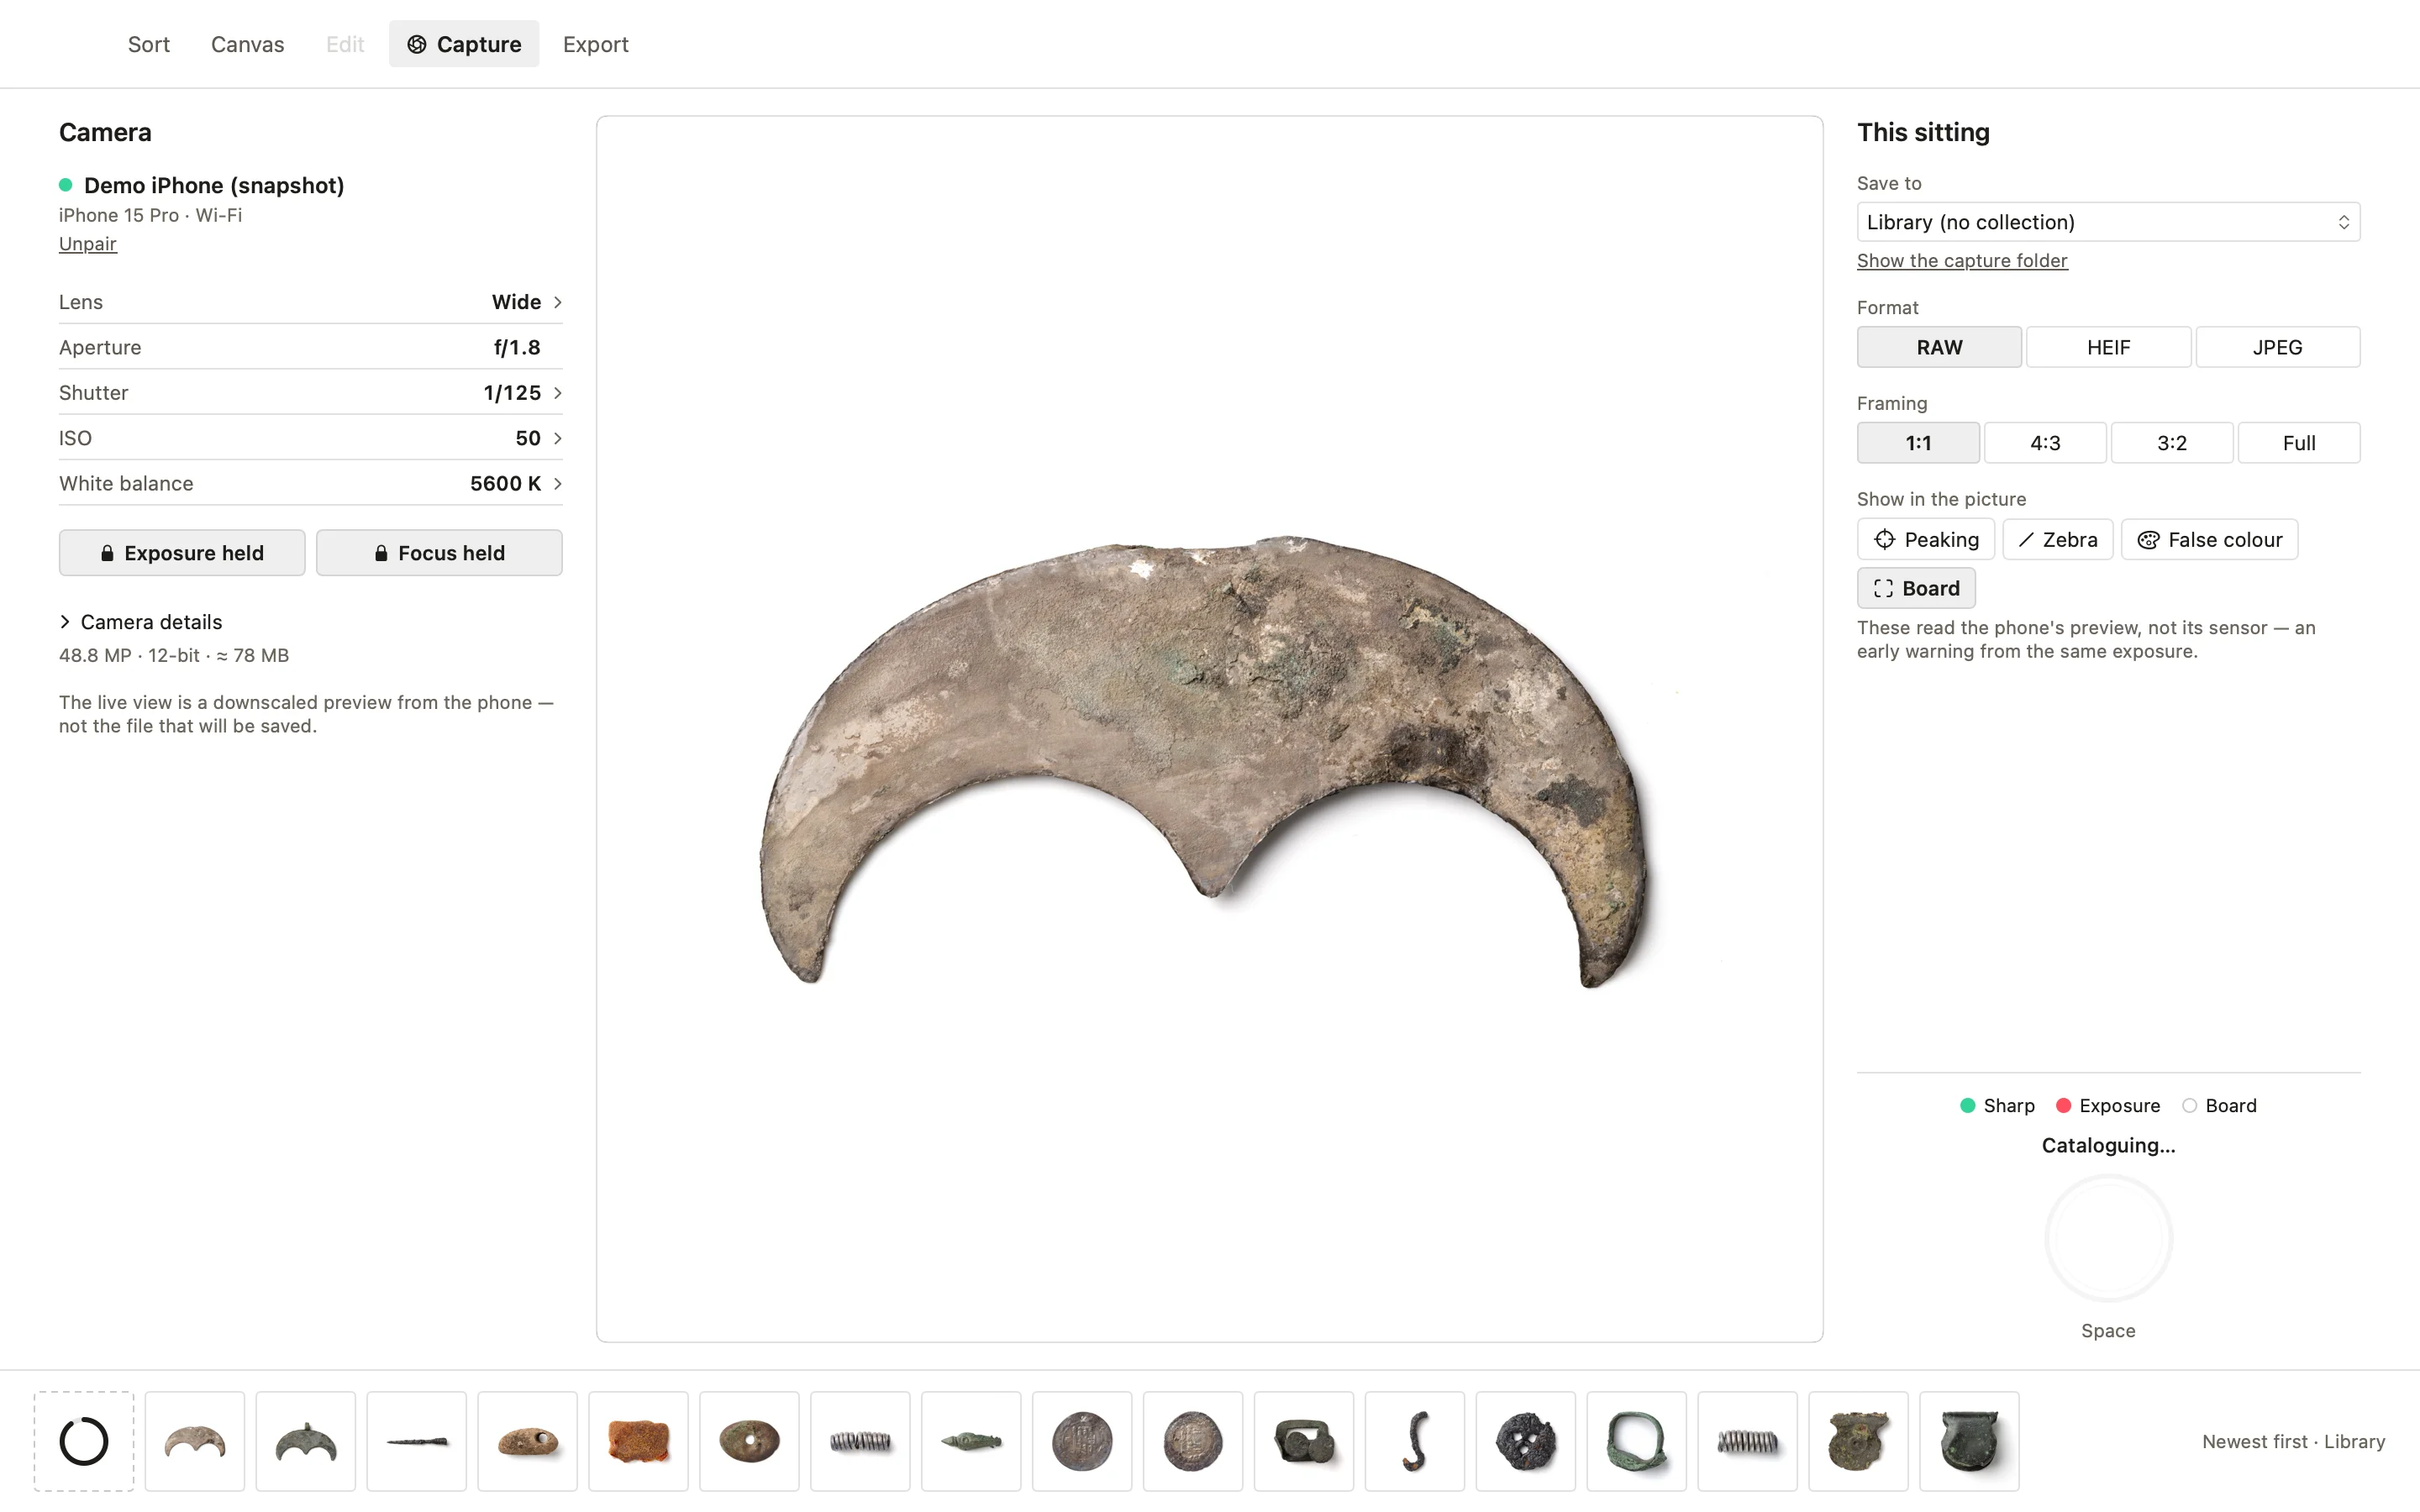
Task: Click the Aperture f/1.8 value
Action: (516, 347)
